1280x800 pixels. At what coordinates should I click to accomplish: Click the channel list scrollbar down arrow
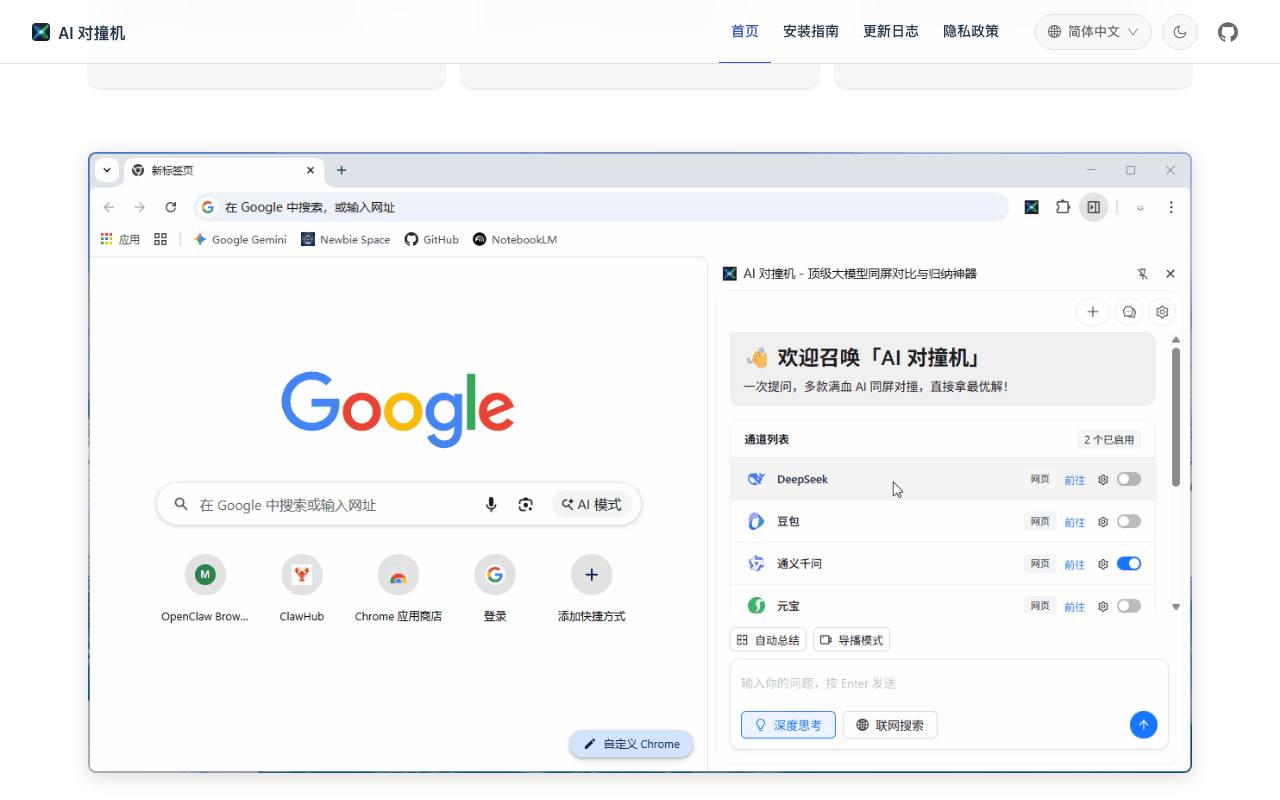(1176, 607)
